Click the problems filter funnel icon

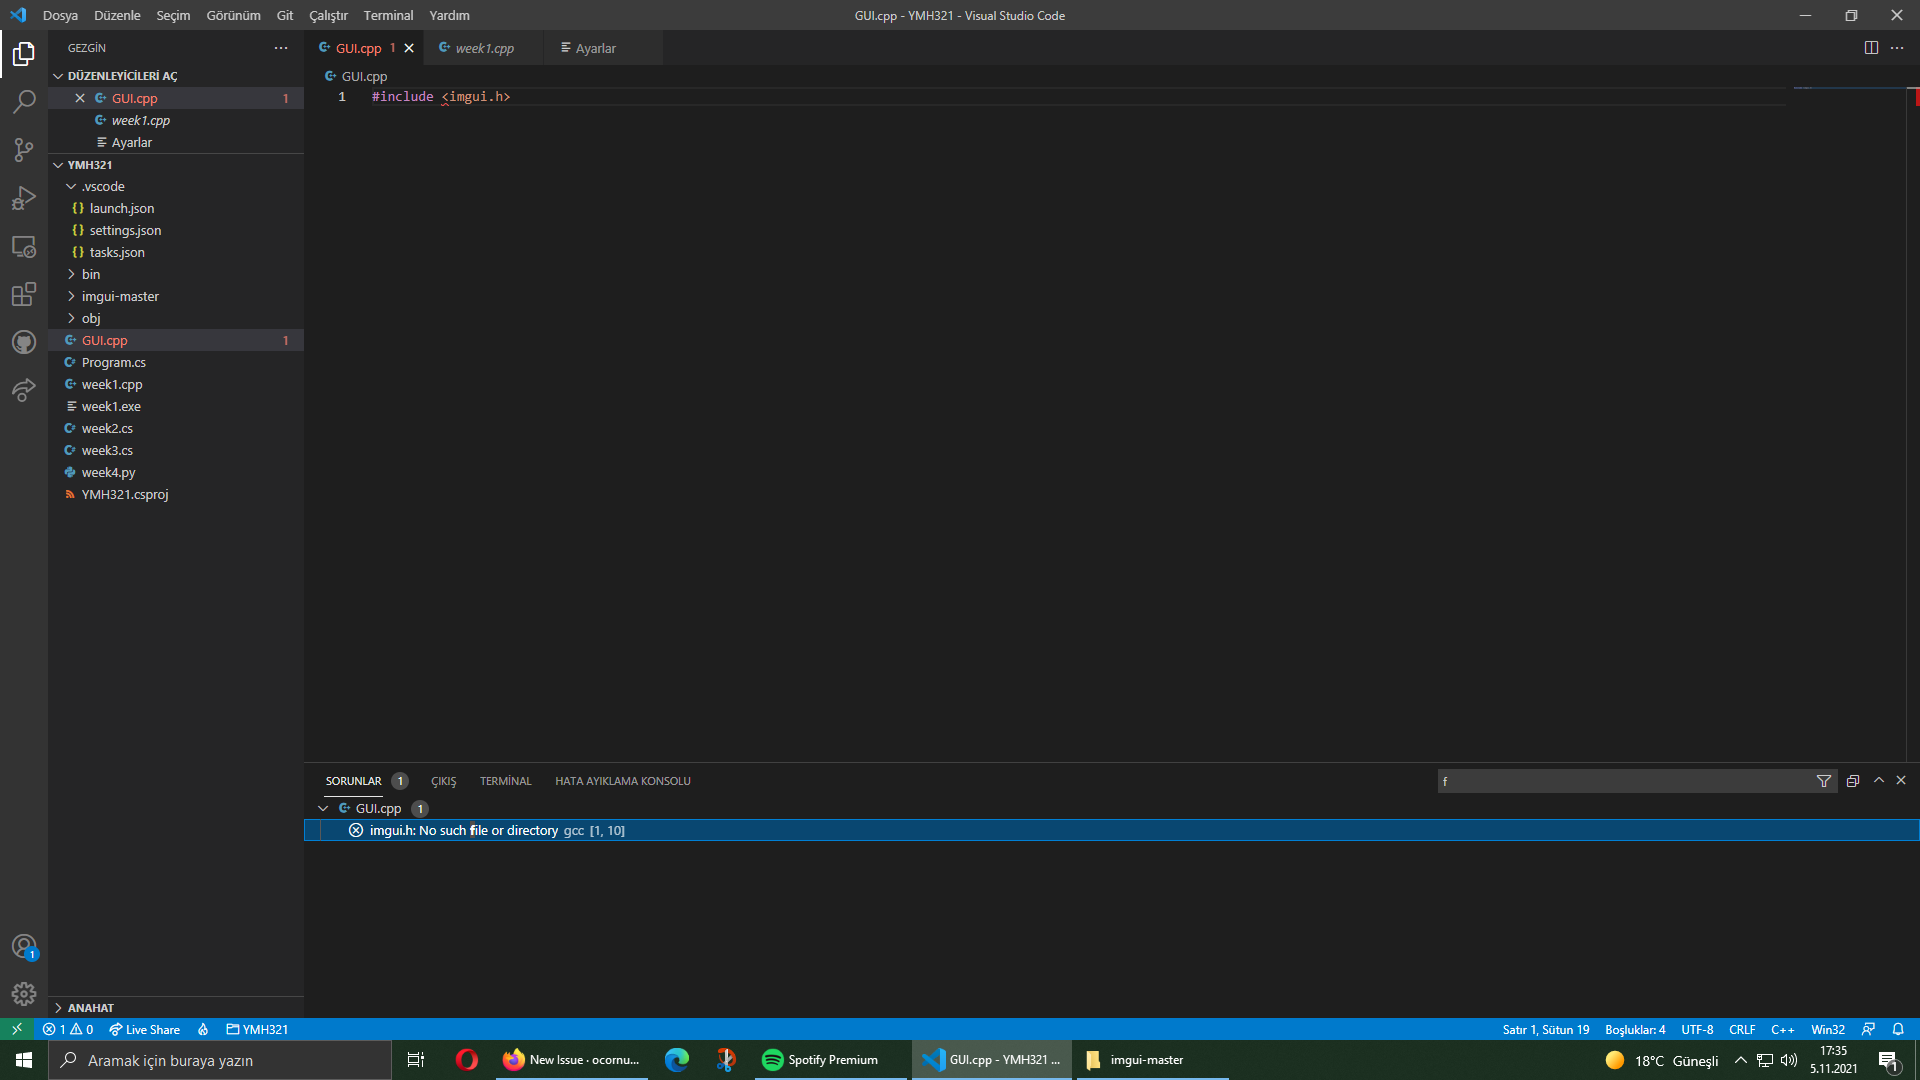pyautogui.click(x=1824, y=781)
